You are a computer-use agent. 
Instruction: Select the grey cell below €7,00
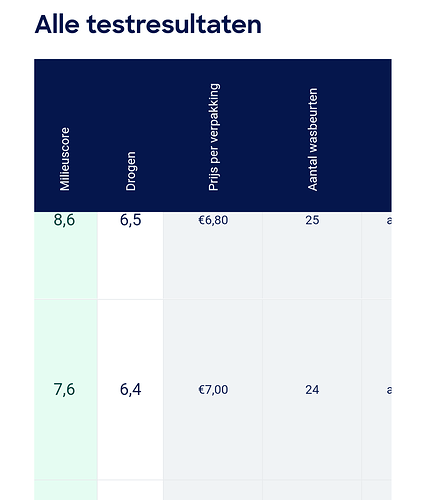click(x=213, y=490)
